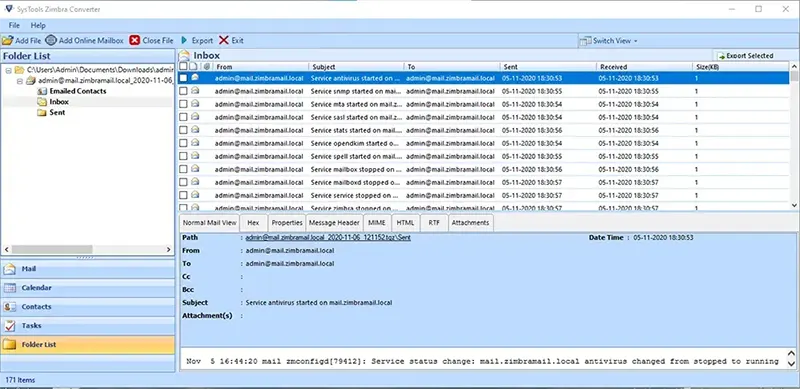Click the Emailed Contacts folder icon
The image size is (800, 389).
coord(42,91)
